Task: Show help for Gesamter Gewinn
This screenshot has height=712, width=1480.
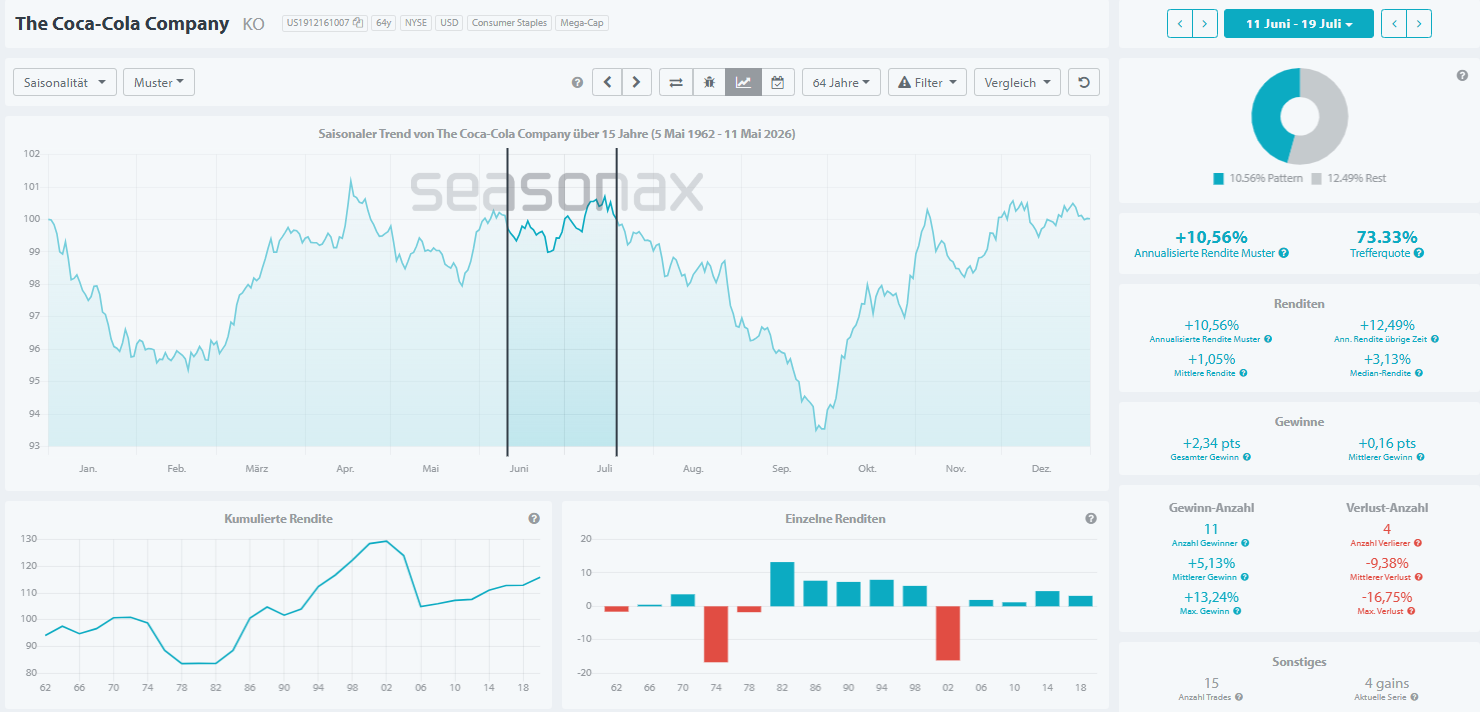Action: tap(1247, 457)
